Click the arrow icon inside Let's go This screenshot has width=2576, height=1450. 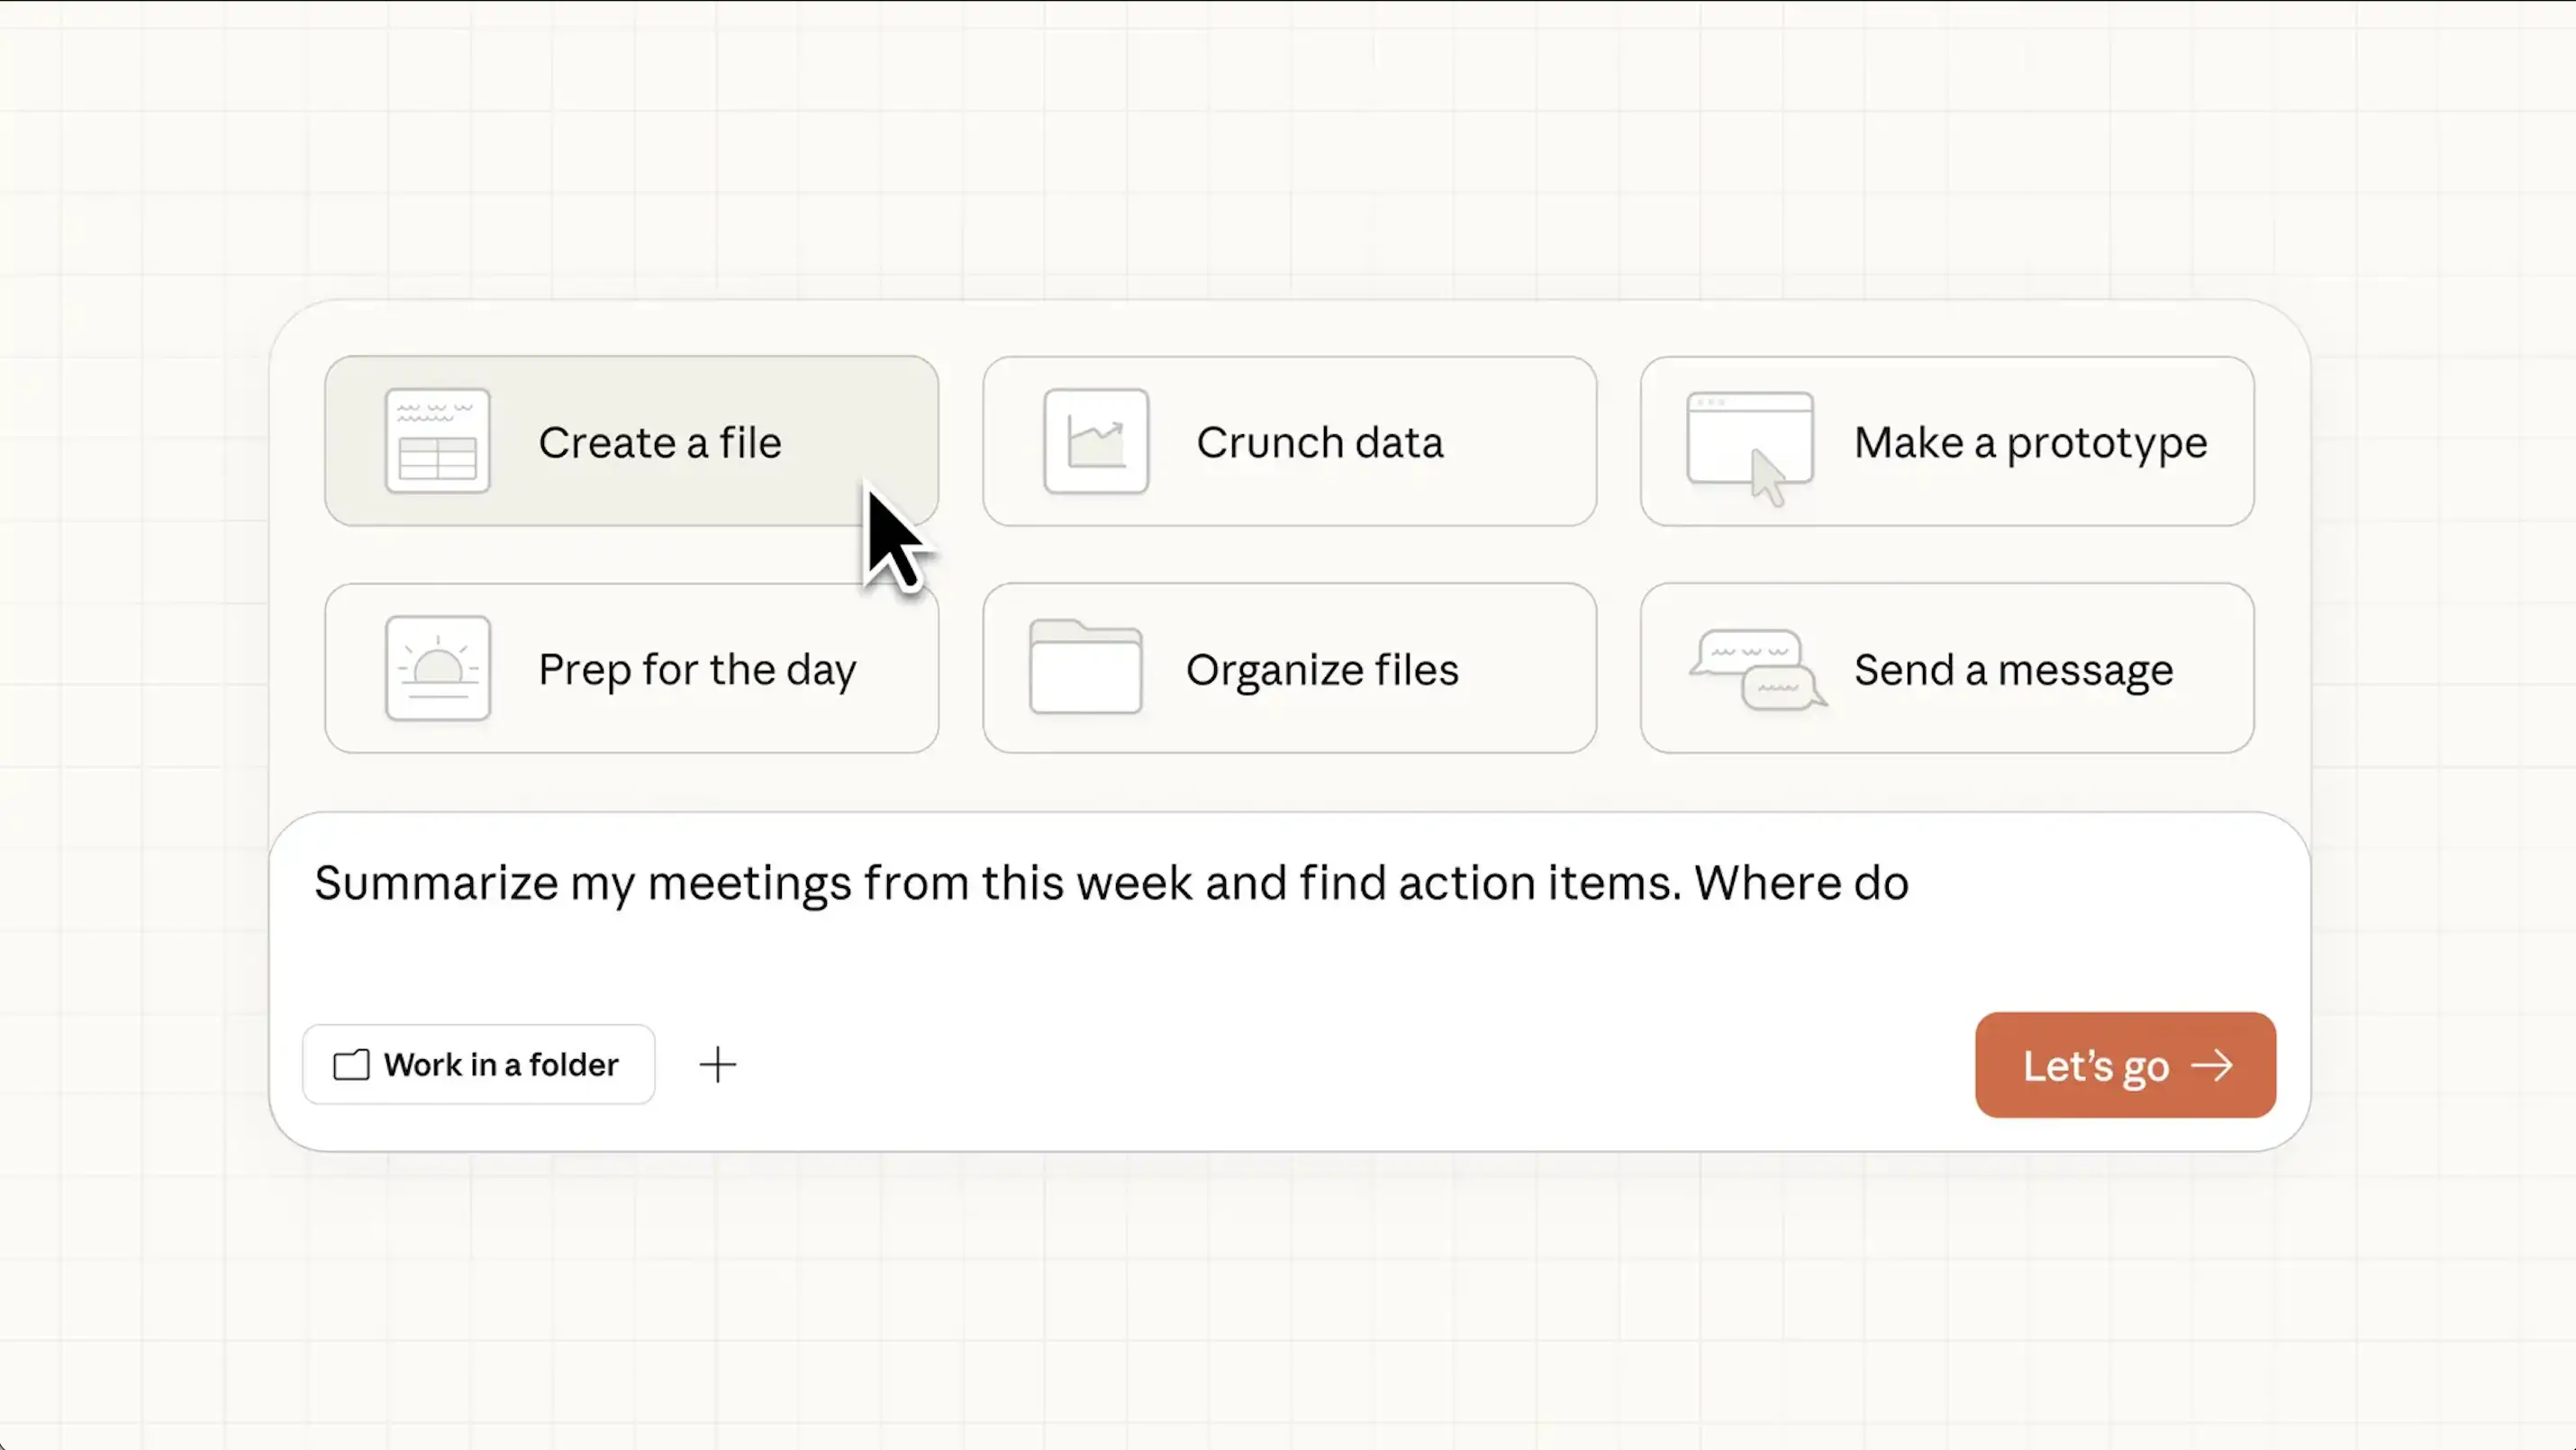[2211, 1066]
